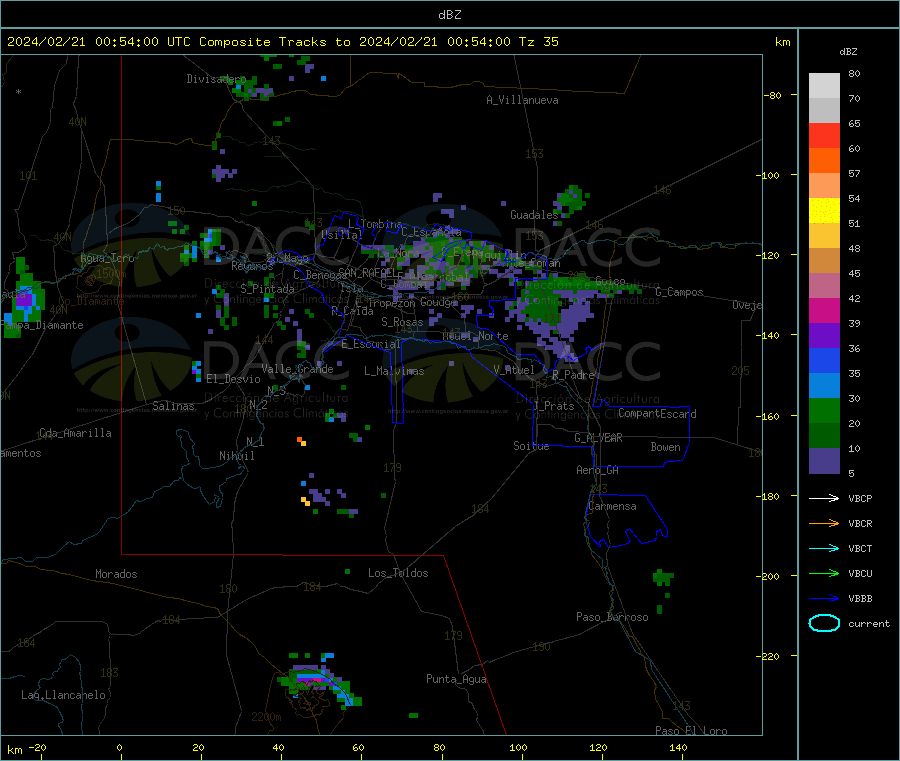900x761 pixels.
Task: Click the El_Desvio label
Action: click(x=233, y=379)
